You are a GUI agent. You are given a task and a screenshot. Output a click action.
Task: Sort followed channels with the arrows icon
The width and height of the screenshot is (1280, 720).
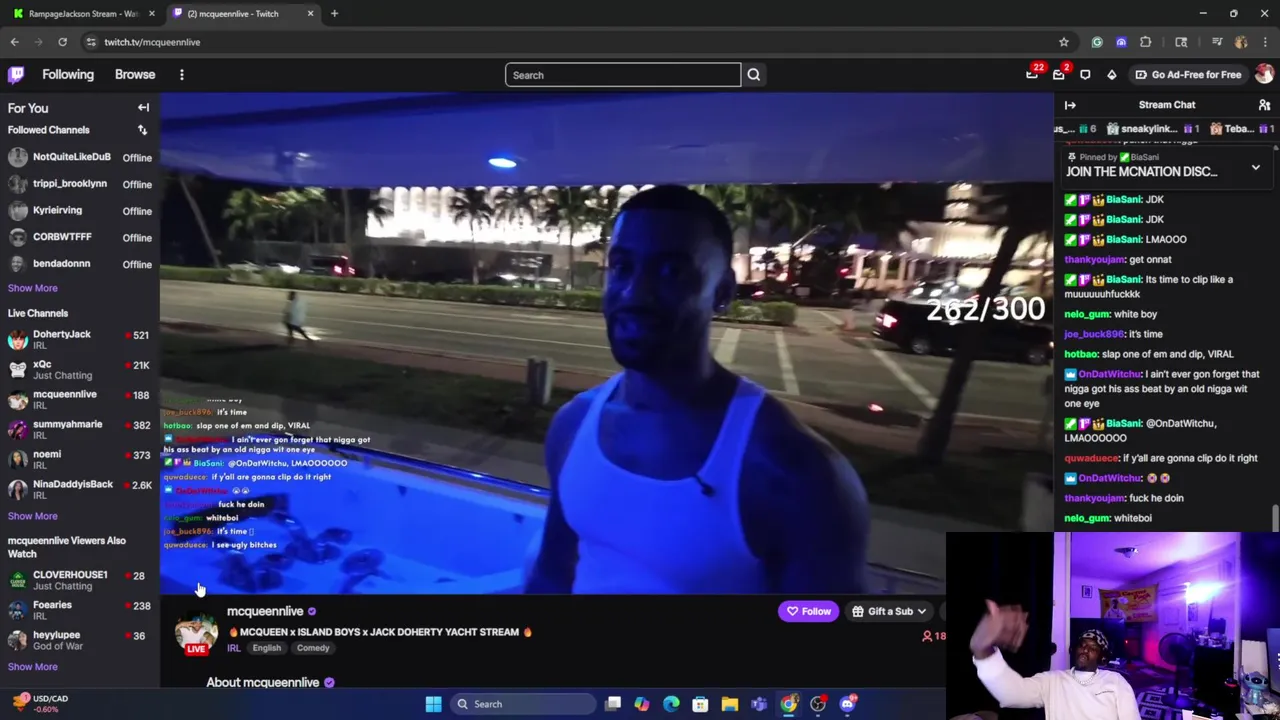click(142, 130)
